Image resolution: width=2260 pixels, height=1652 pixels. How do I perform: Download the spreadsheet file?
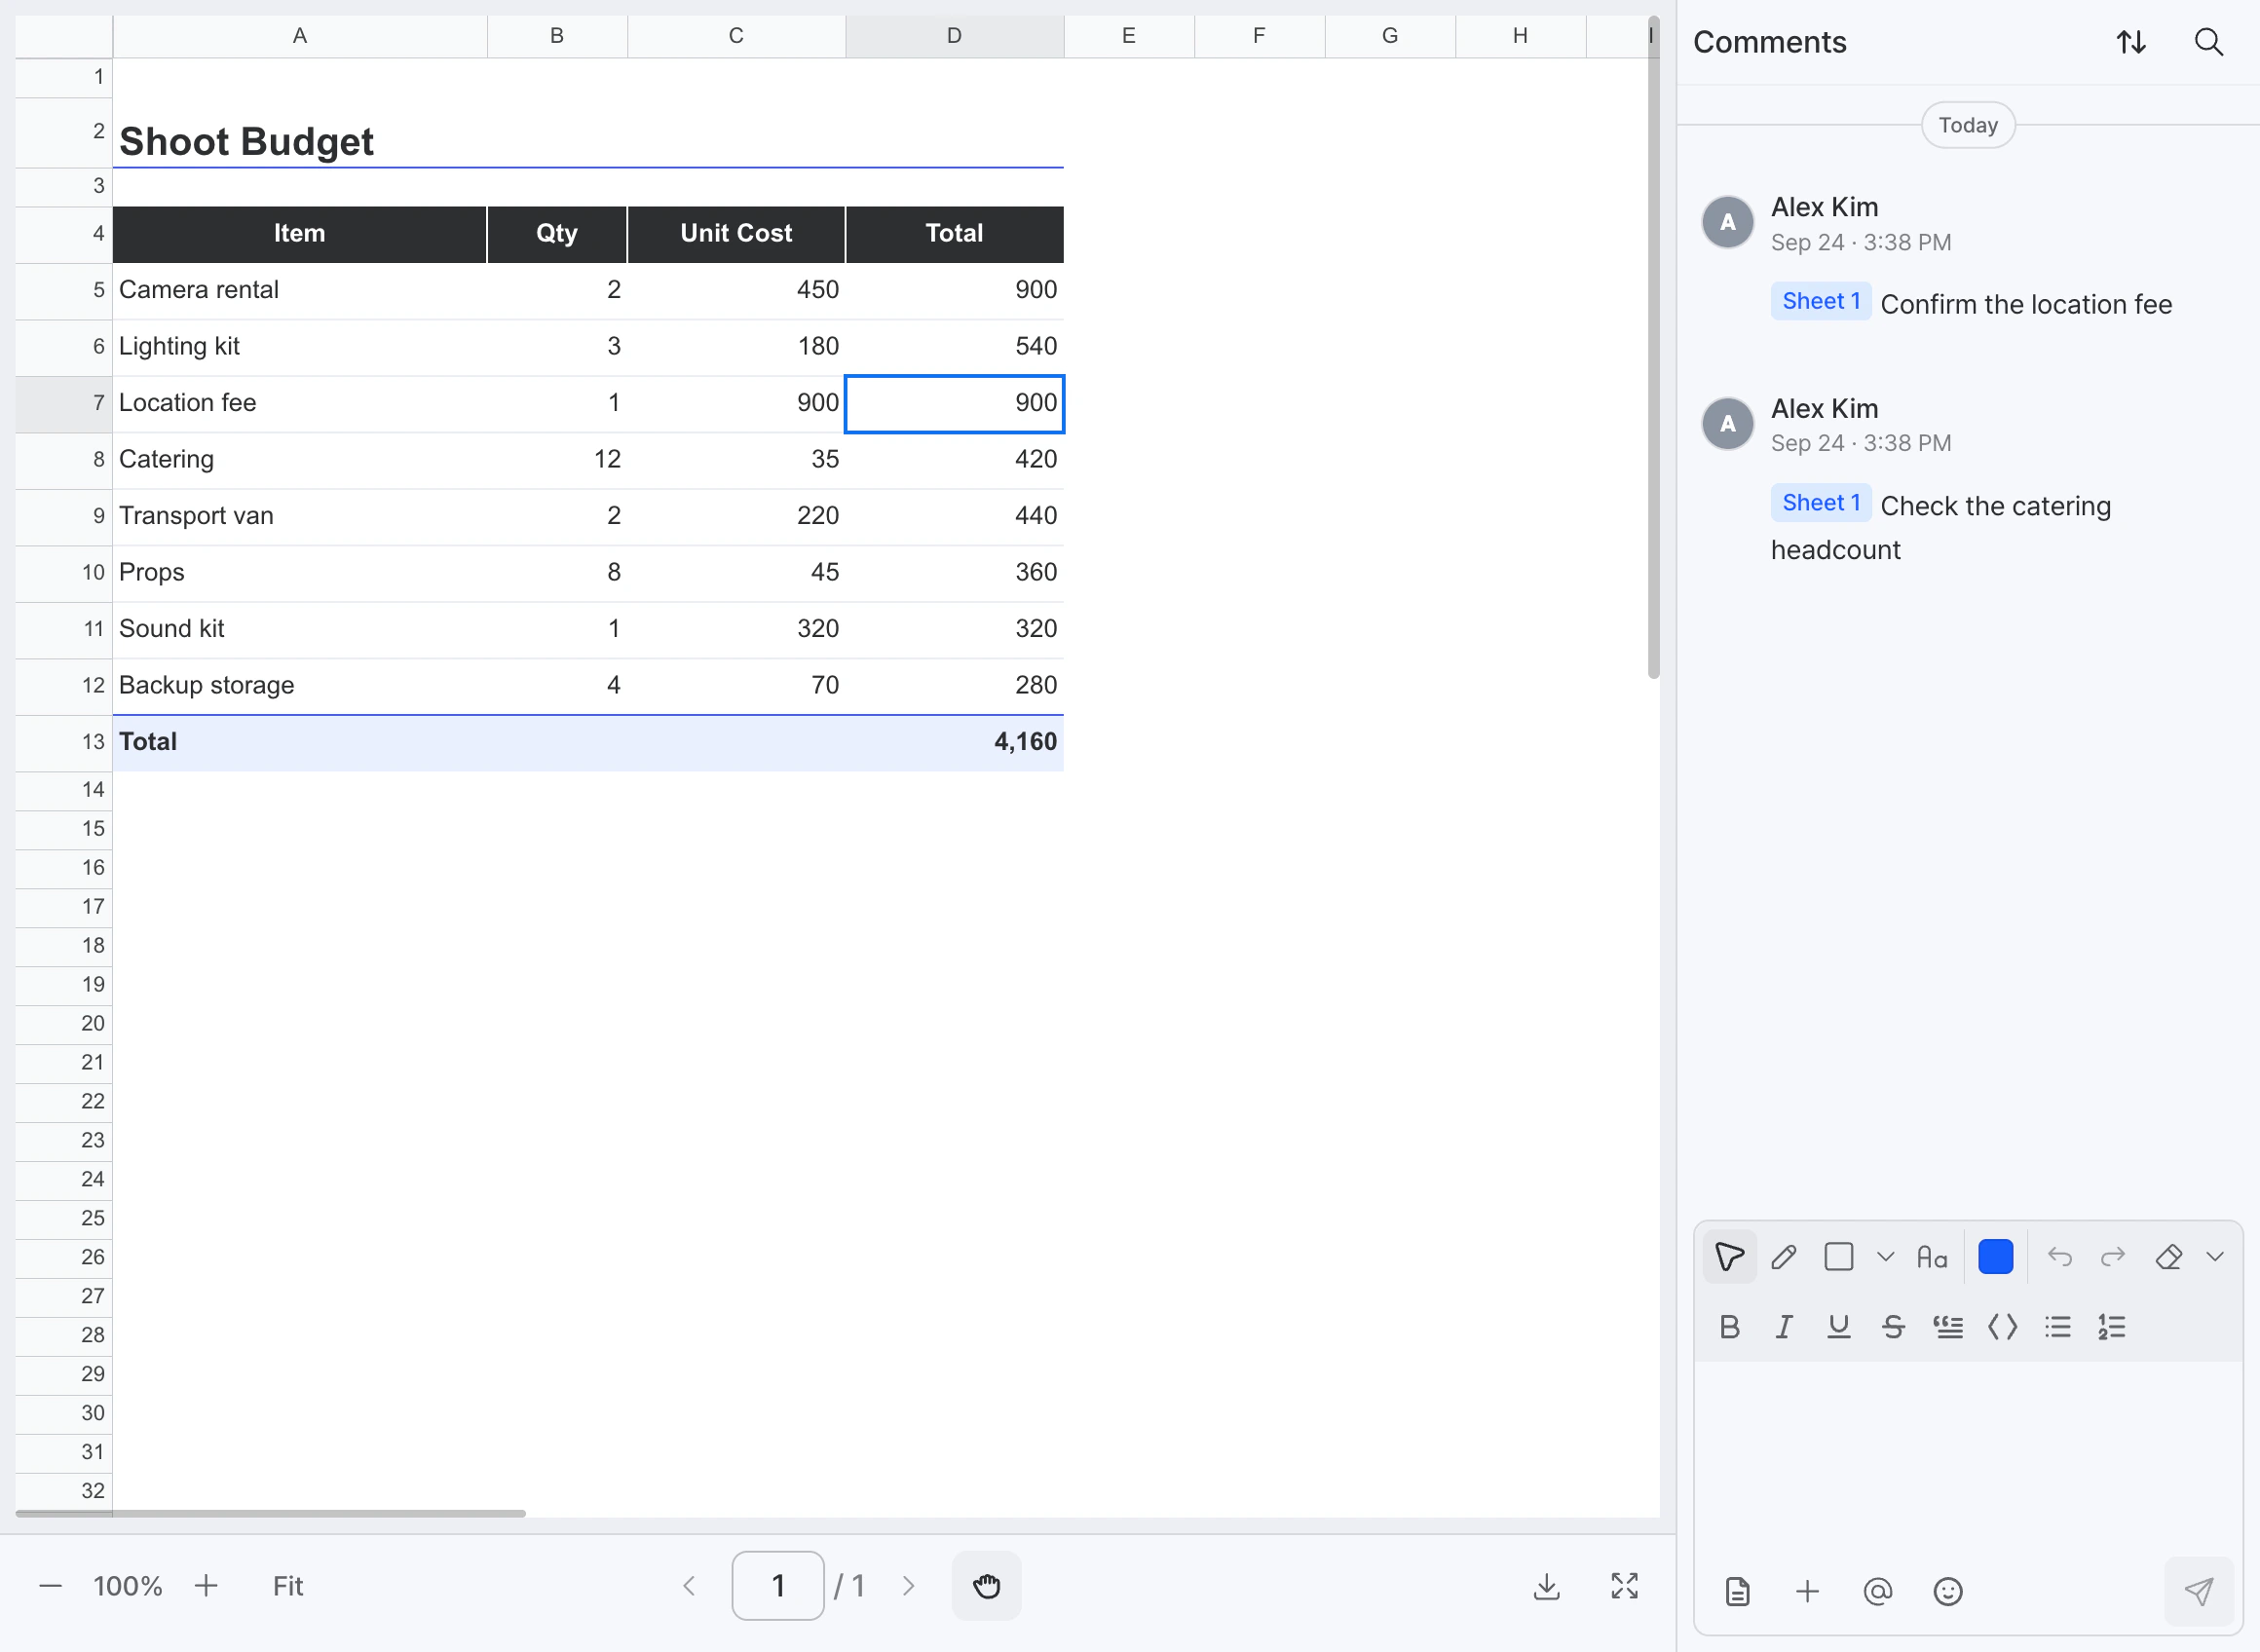pos(1547,1586)
